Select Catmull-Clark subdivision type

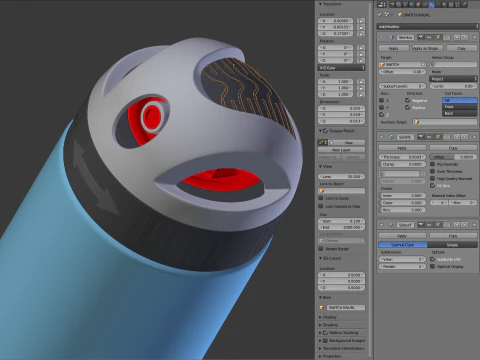(403, 245)
